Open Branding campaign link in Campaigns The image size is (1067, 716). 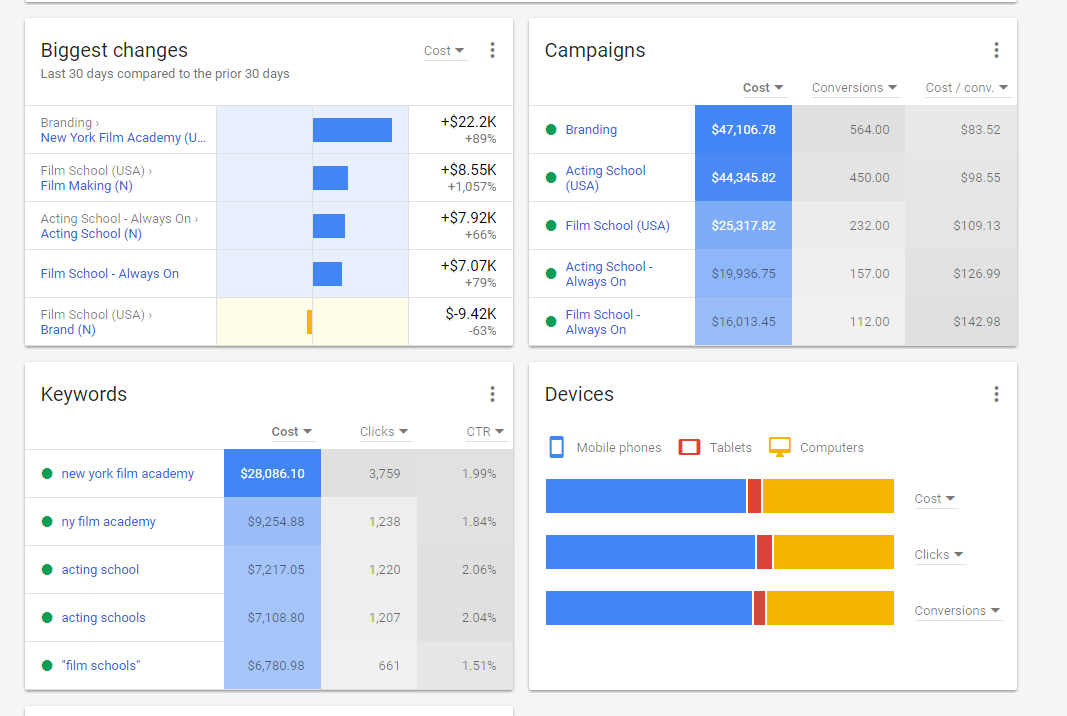591,129
